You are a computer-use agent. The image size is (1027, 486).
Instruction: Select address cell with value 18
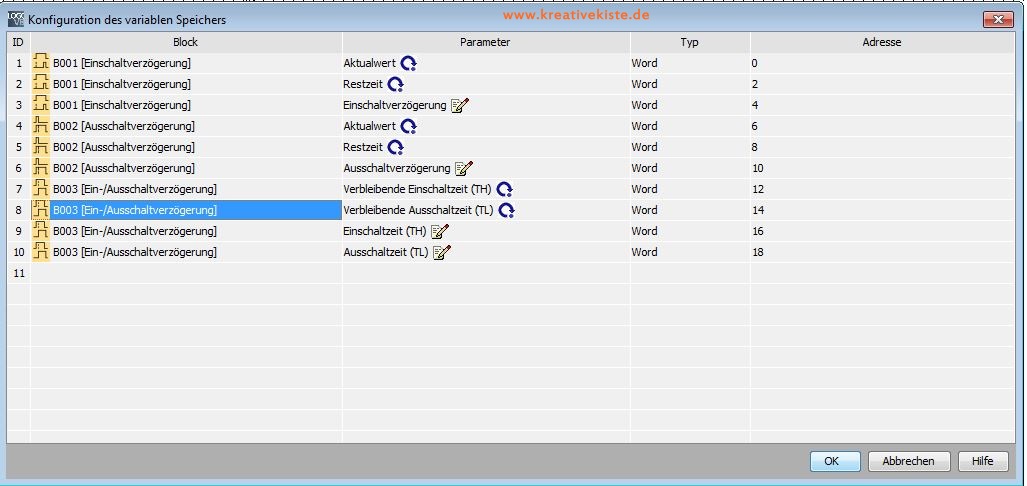click(757, 253)
